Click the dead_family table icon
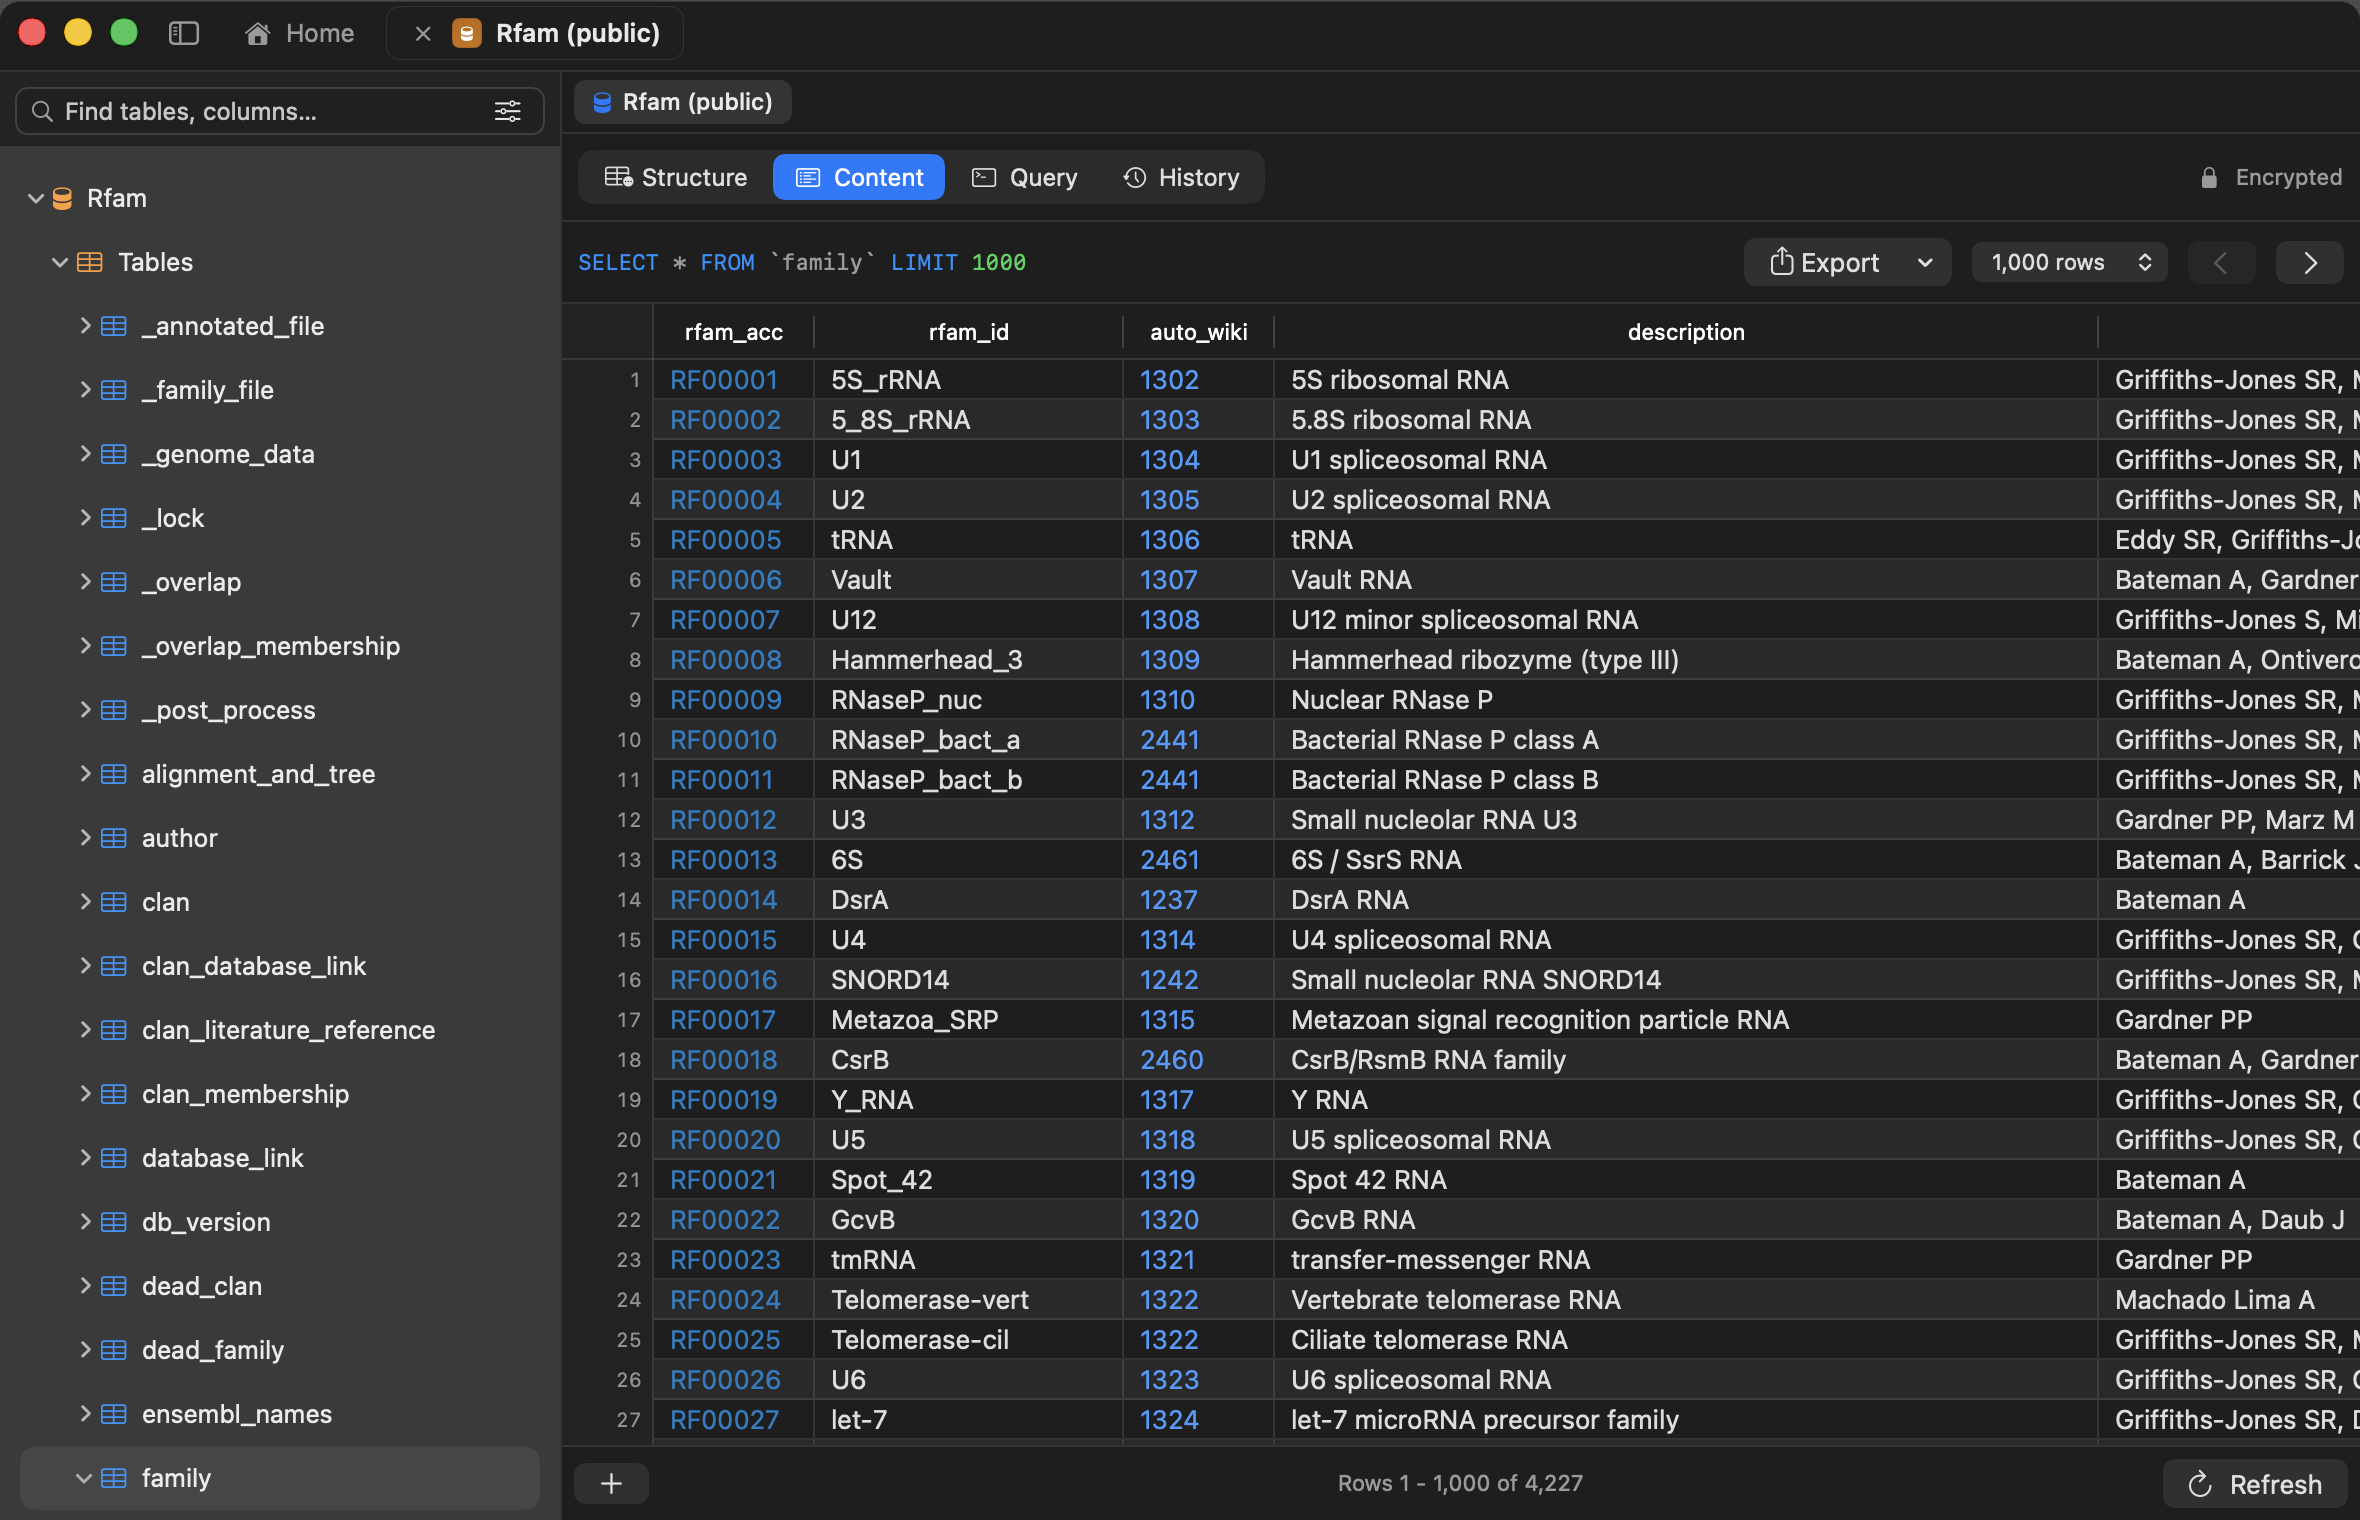The width and height of the screenshot is (2360, 1520). pyautogui.click(x=114, y=1350)
